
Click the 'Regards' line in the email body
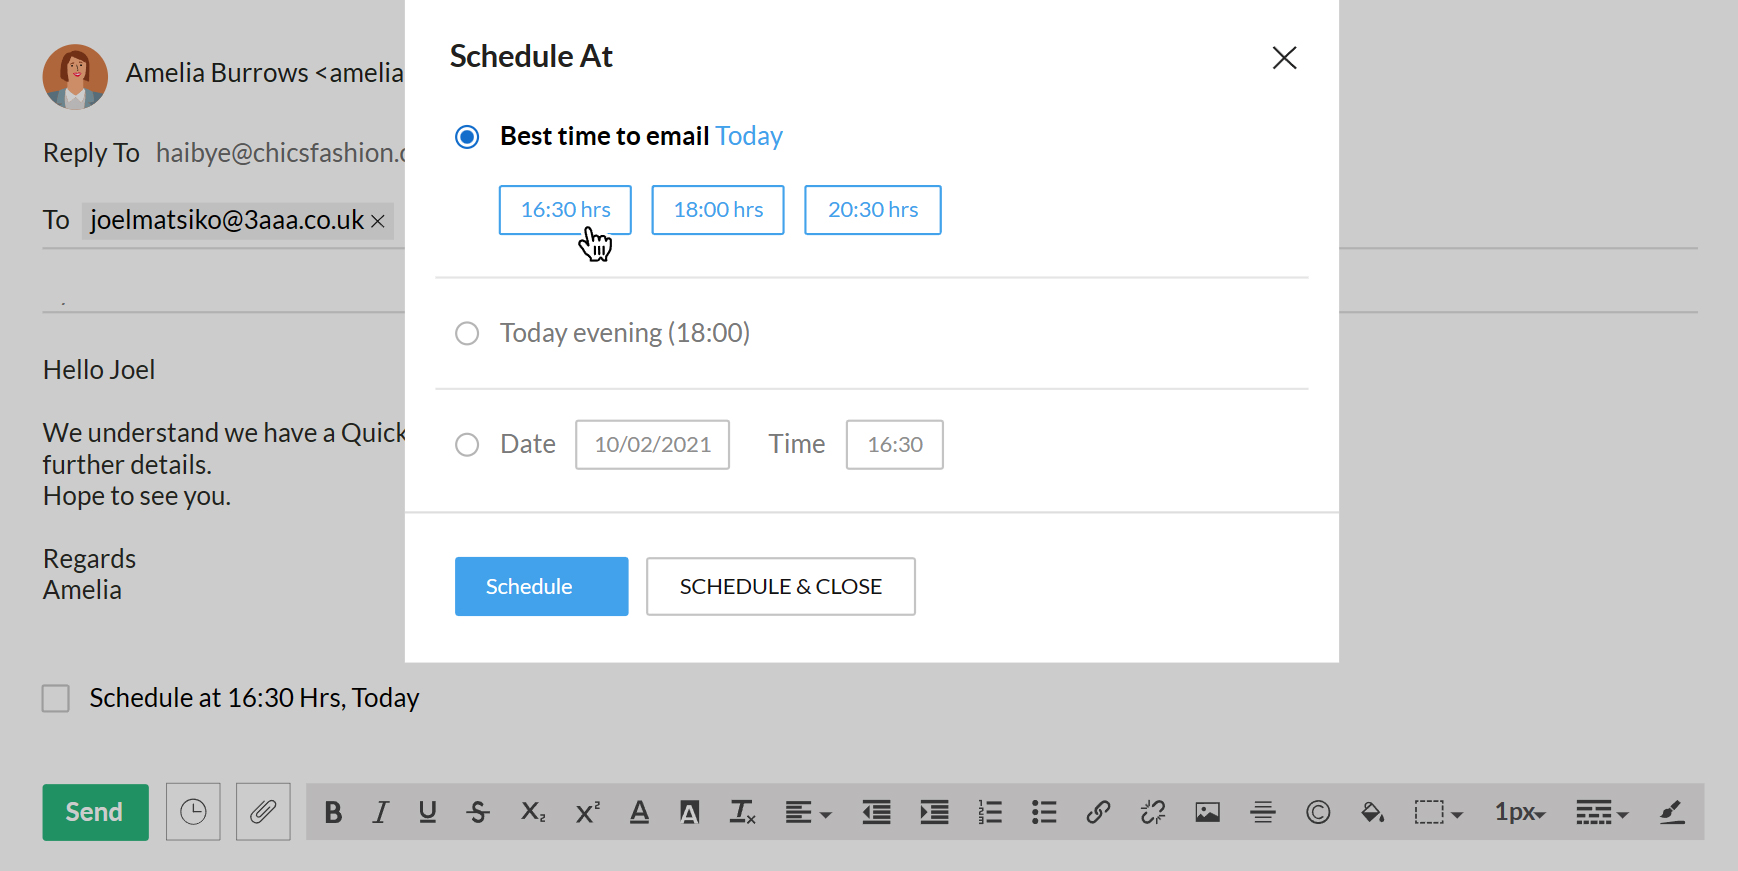click(89, 559)
